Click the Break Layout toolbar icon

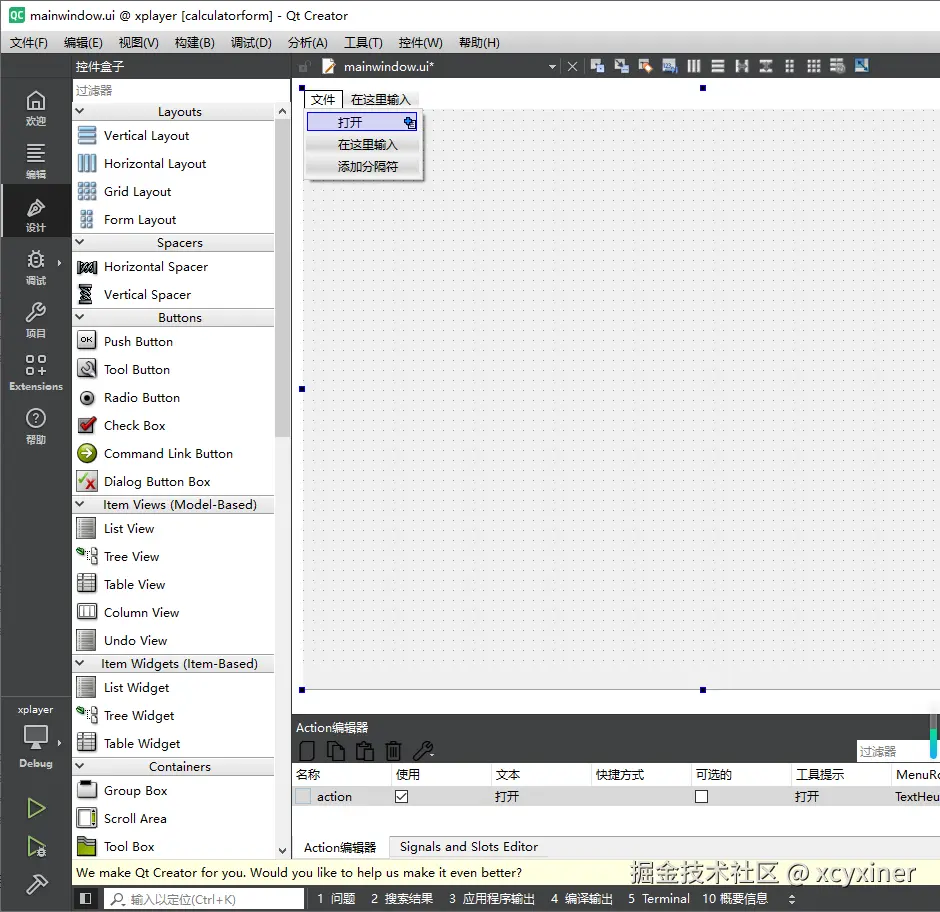(837, 66)
